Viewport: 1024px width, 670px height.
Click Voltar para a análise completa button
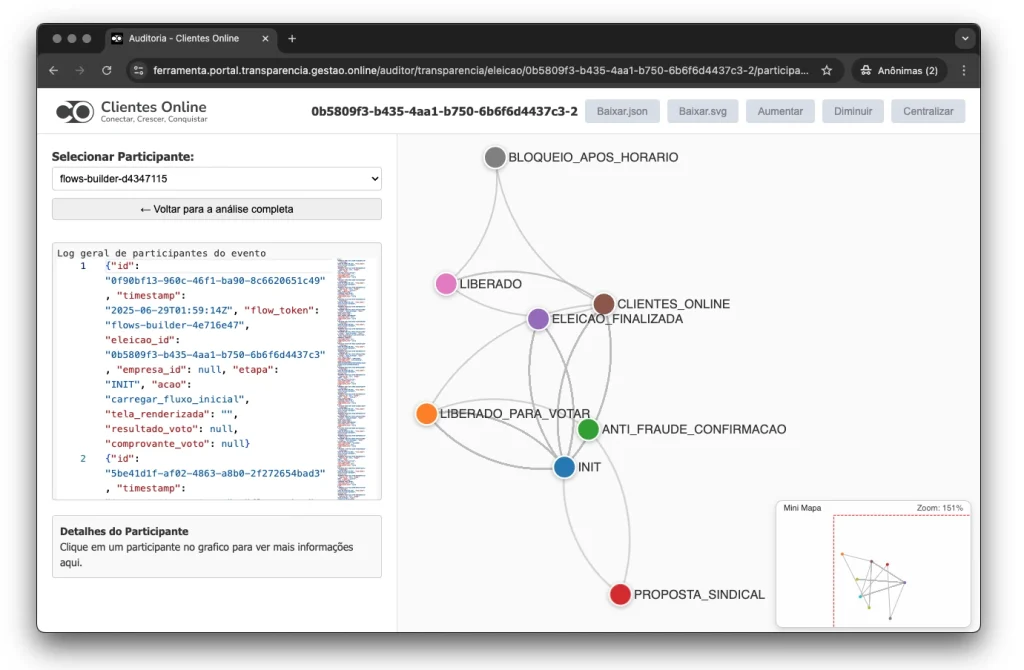(217, 209)
